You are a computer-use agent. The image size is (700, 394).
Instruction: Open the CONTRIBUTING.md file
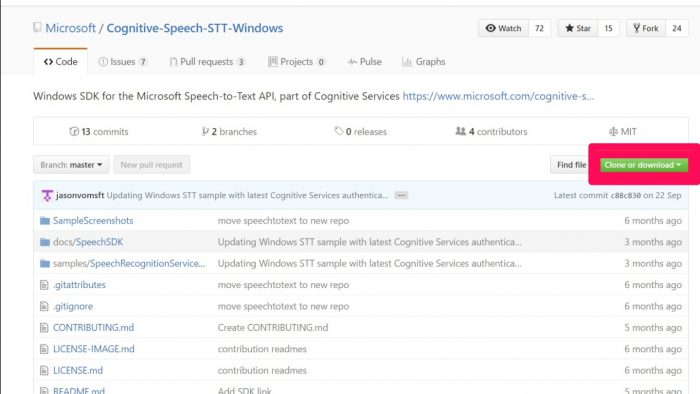[93, 328]
